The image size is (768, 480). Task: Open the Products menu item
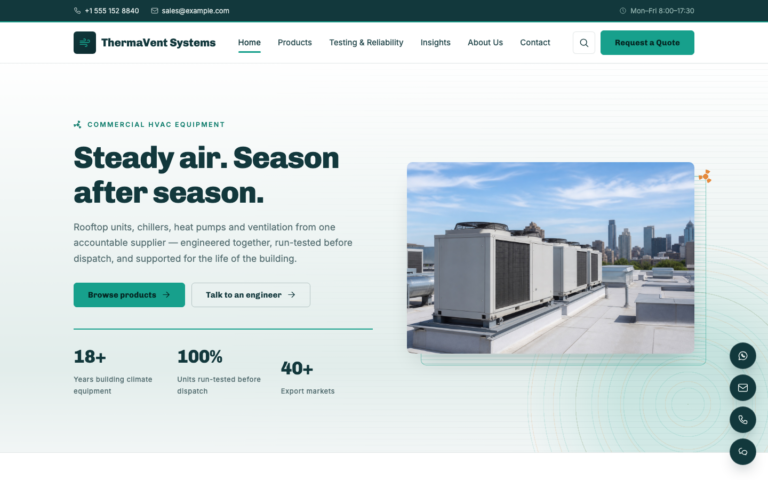(294, 43)
